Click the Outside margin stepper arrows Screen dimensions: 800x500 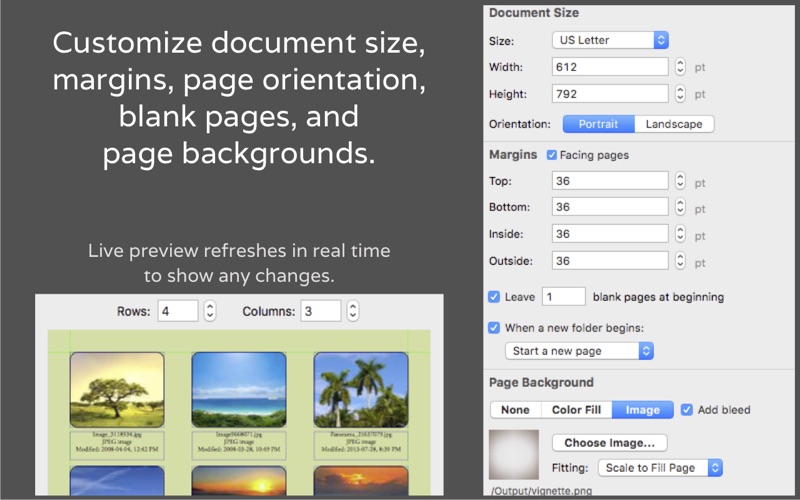(680, 261)
